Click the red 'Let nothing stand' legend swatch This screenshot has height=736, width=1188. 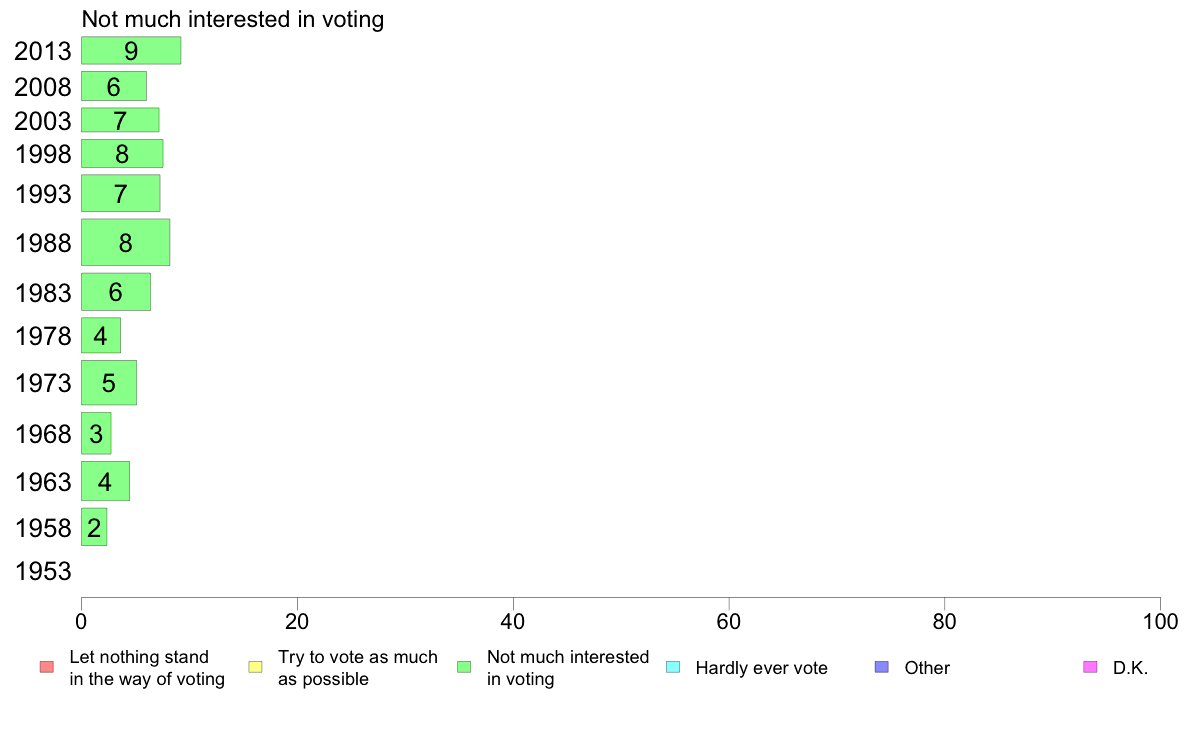pos(47,667)
